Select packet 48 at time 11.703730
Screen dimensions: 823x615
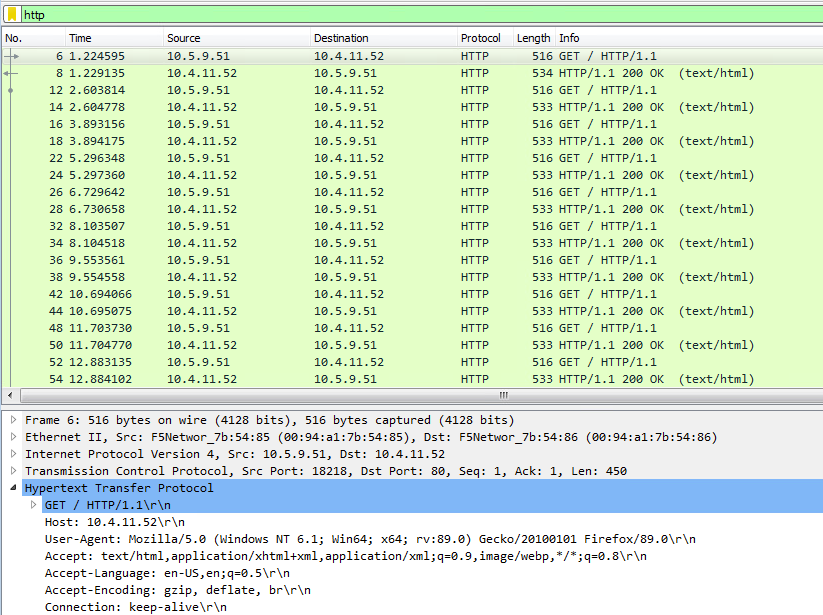pyautogui.click(x=413, y=328)
